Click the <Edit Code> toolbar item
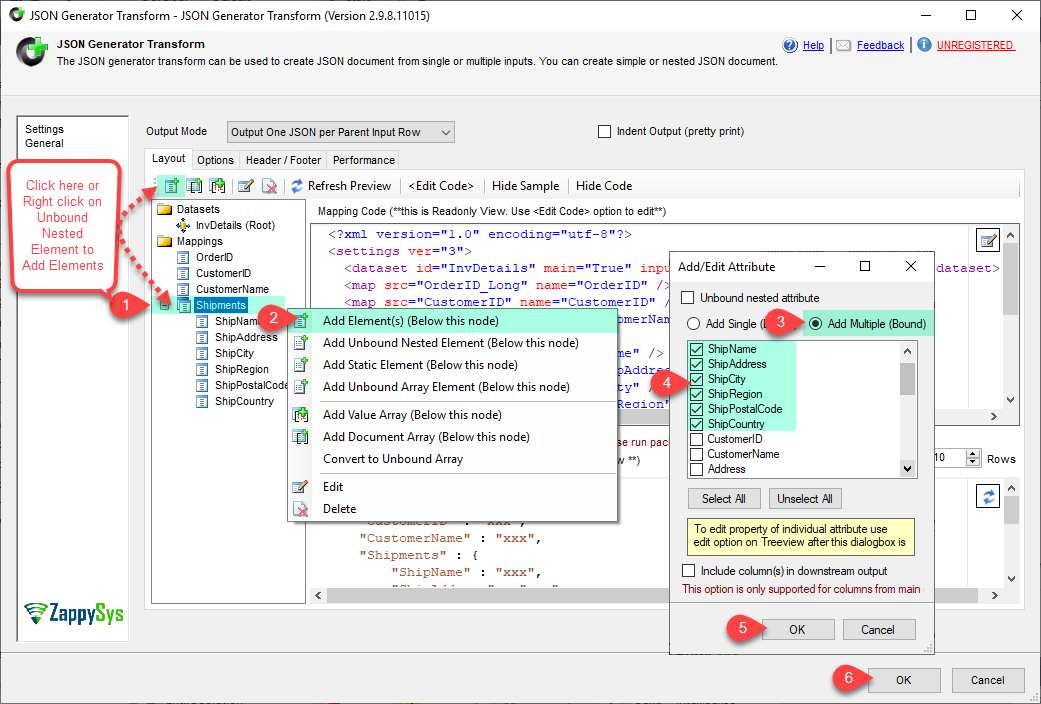 tap(441, 186)
